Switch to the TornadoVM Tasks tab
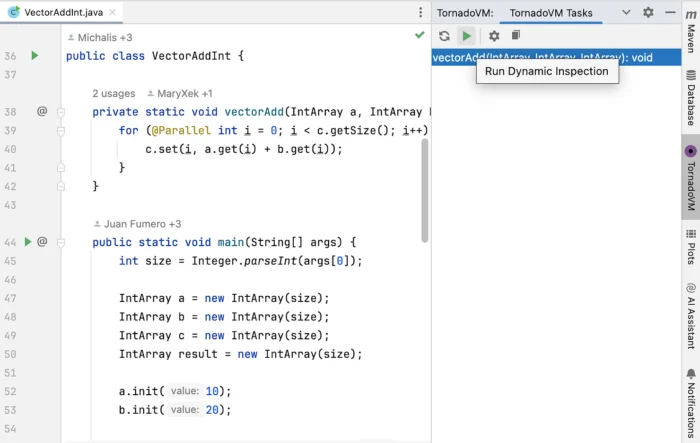 [x=550, y=13]
